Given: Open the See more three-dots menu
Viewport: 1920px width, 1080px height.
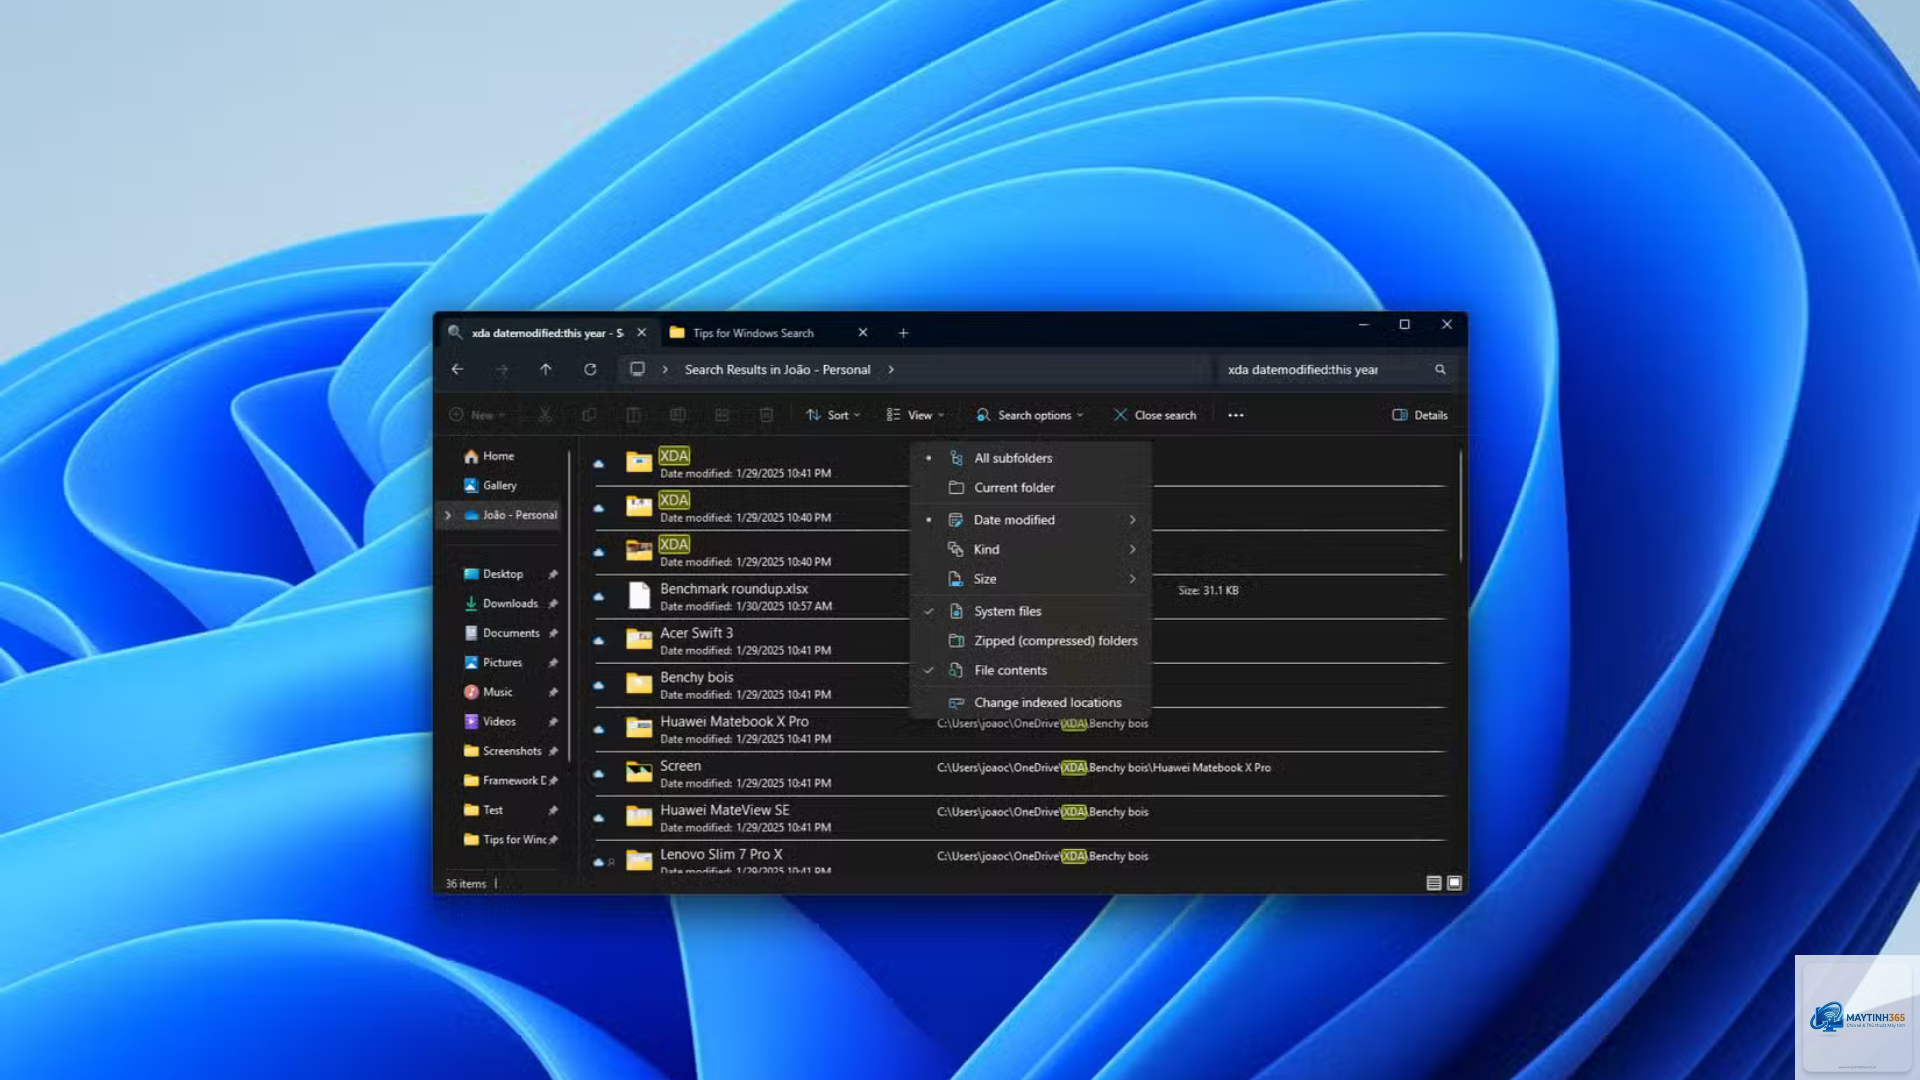Looking at the screenshot, I should point(1236,415).
